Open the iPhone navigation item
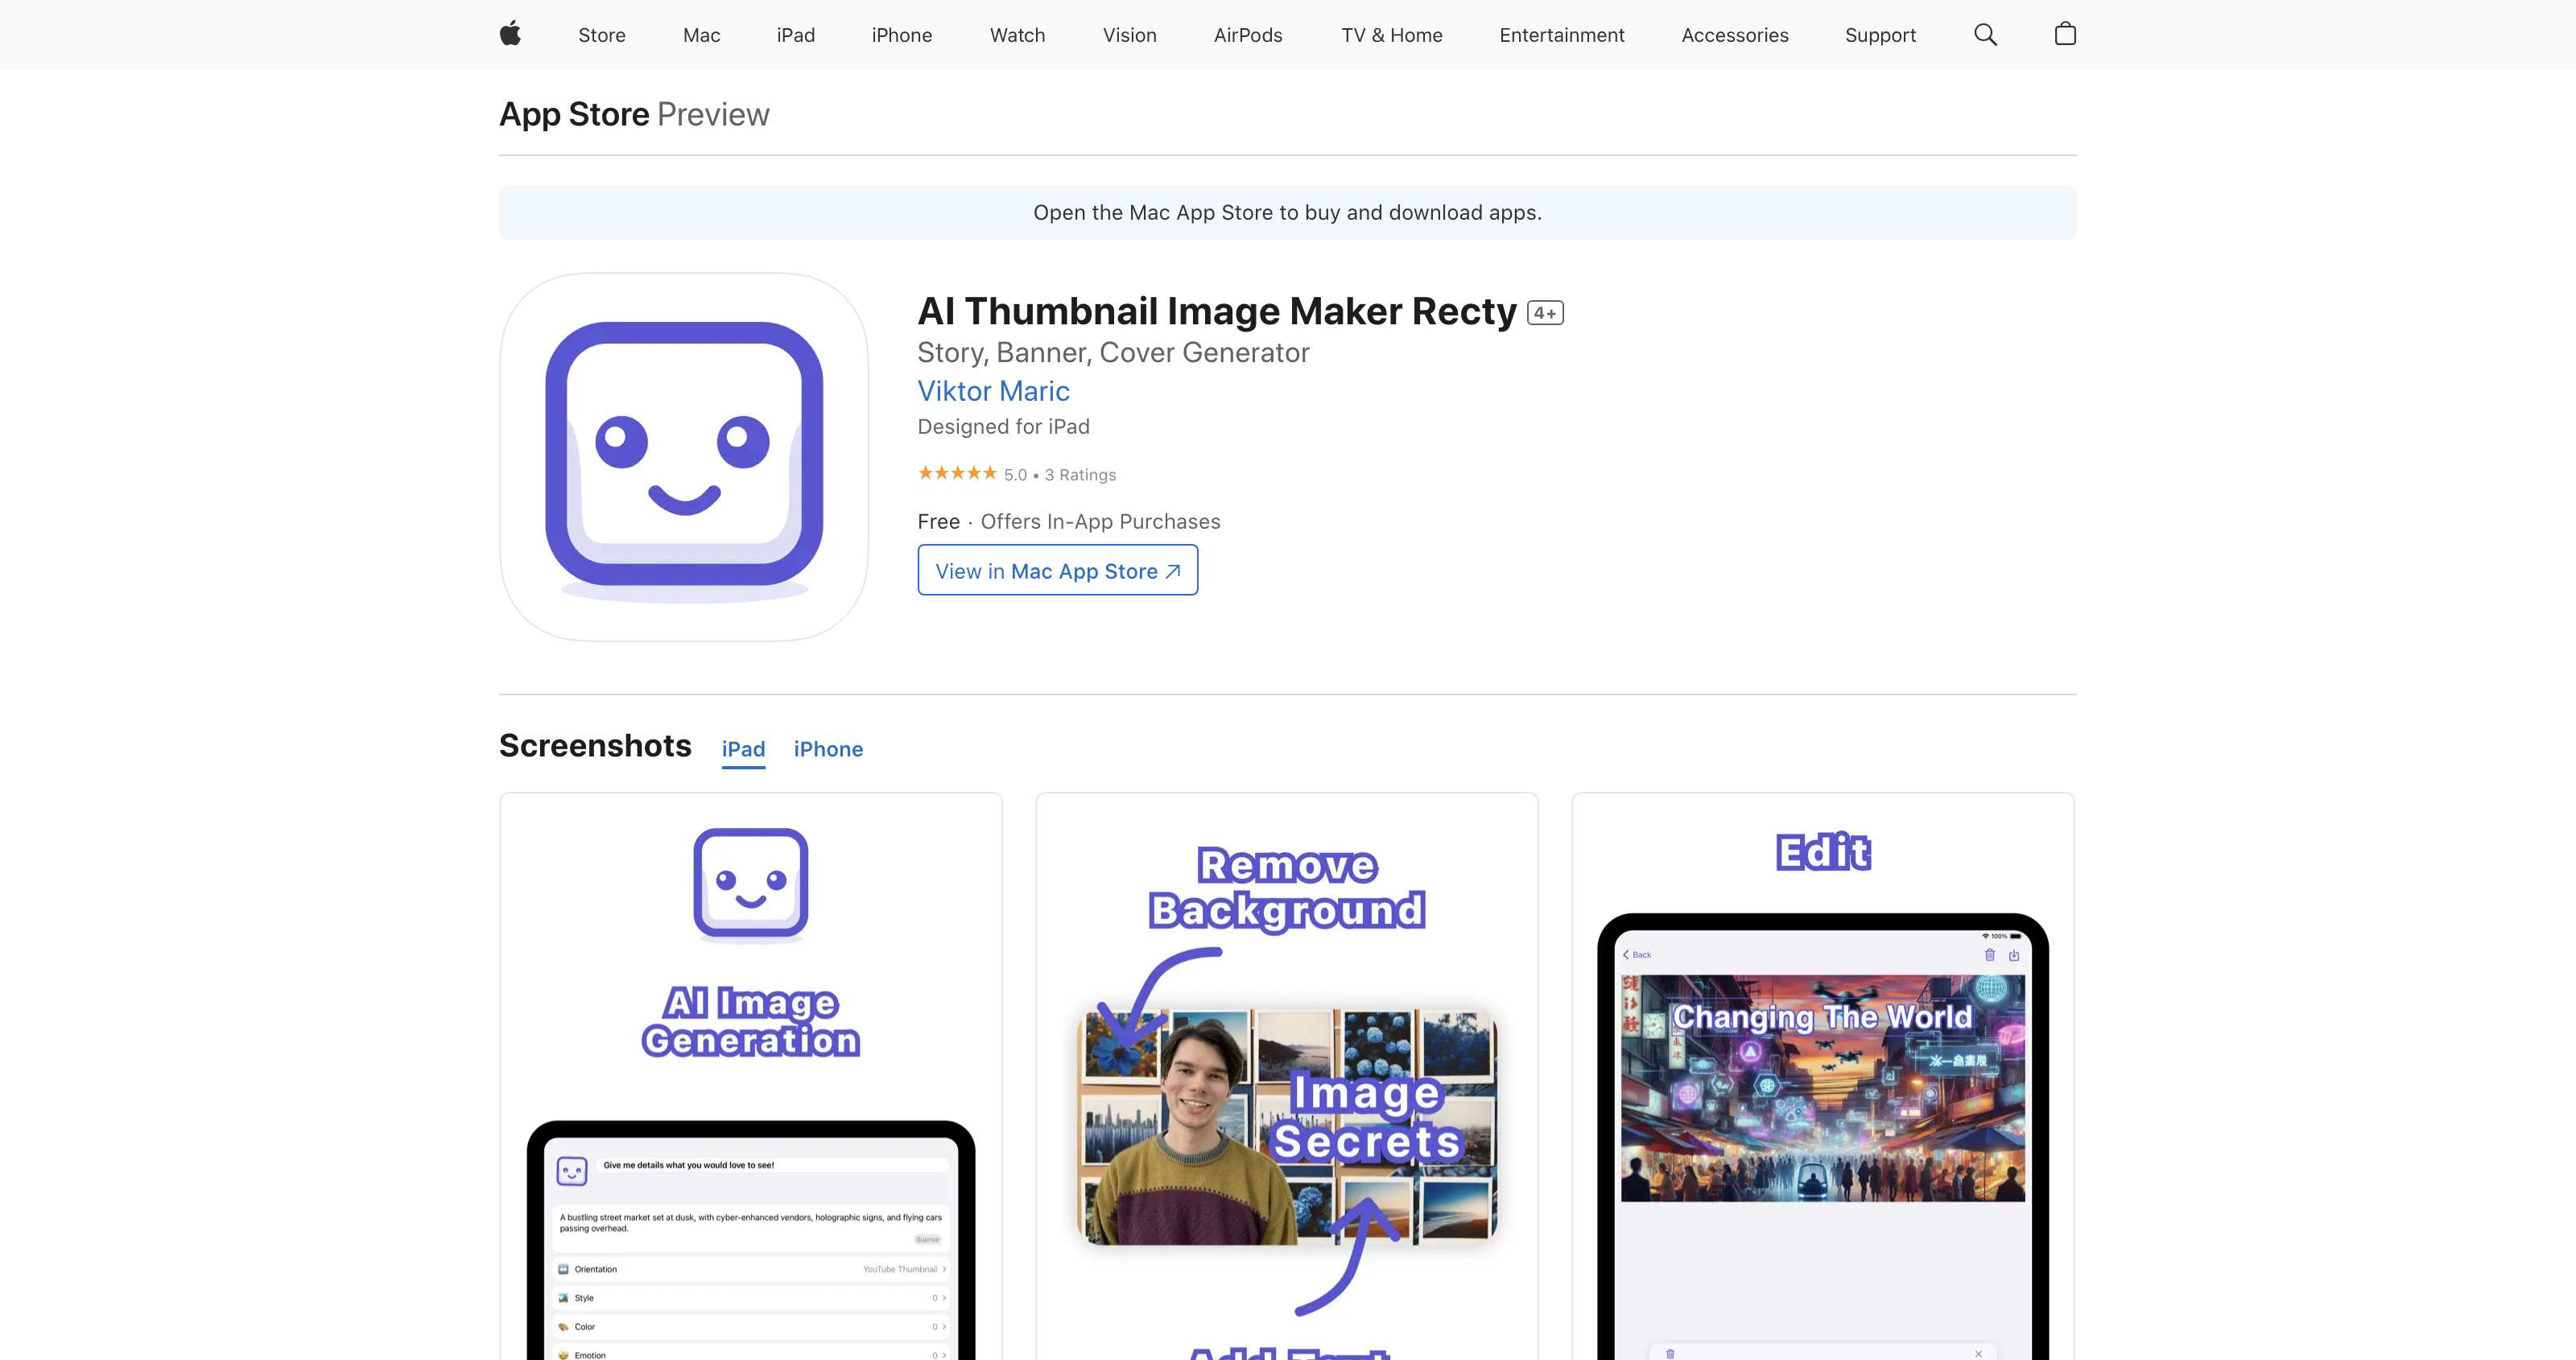The image size is (2576, 1360). click(x=901, y=35)
